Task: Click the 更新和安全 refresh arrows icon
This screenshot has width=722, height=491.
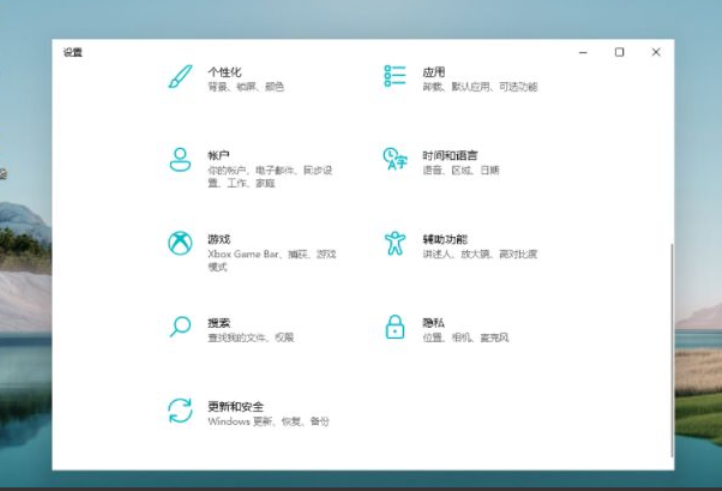Action: point(180,410)
